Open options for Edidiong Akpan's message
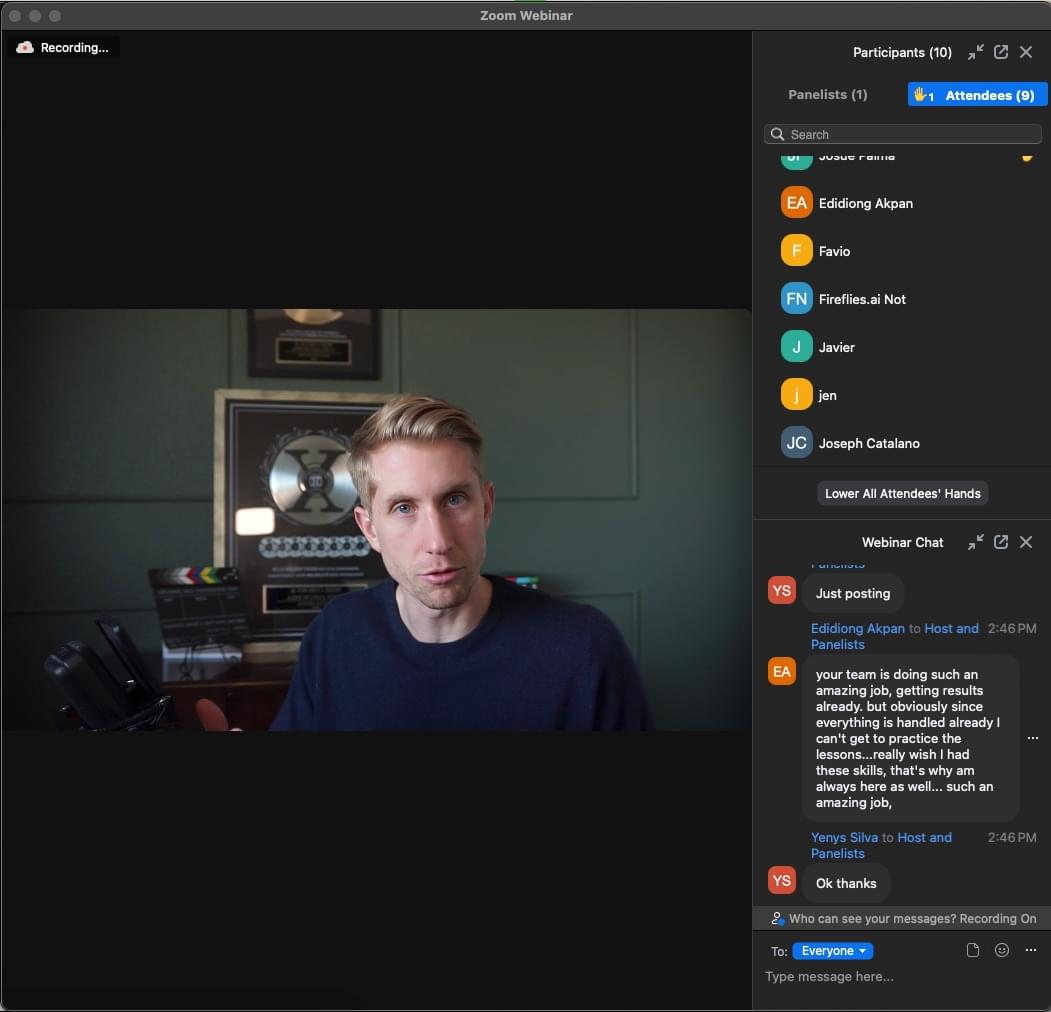This screenshot has width=1051, height=1012. [x=1032, y=738]
